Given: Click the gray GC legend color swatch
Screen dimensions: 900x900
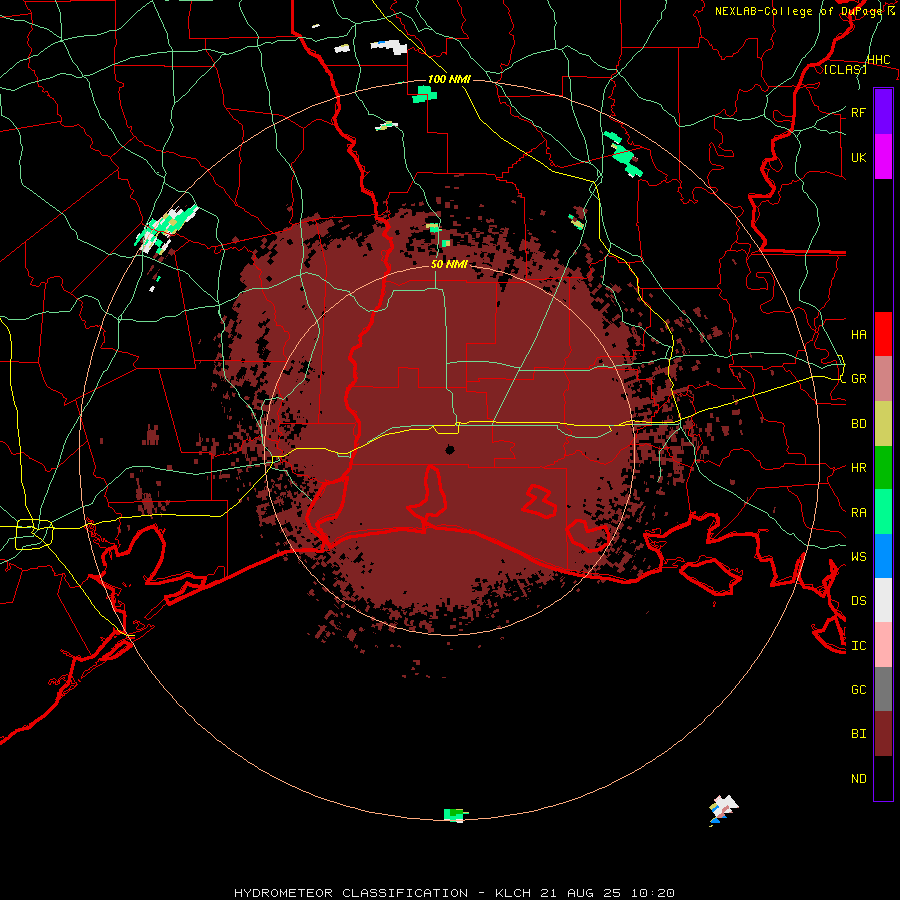Looking at the screenshot, I should click(x=883, y=689).
